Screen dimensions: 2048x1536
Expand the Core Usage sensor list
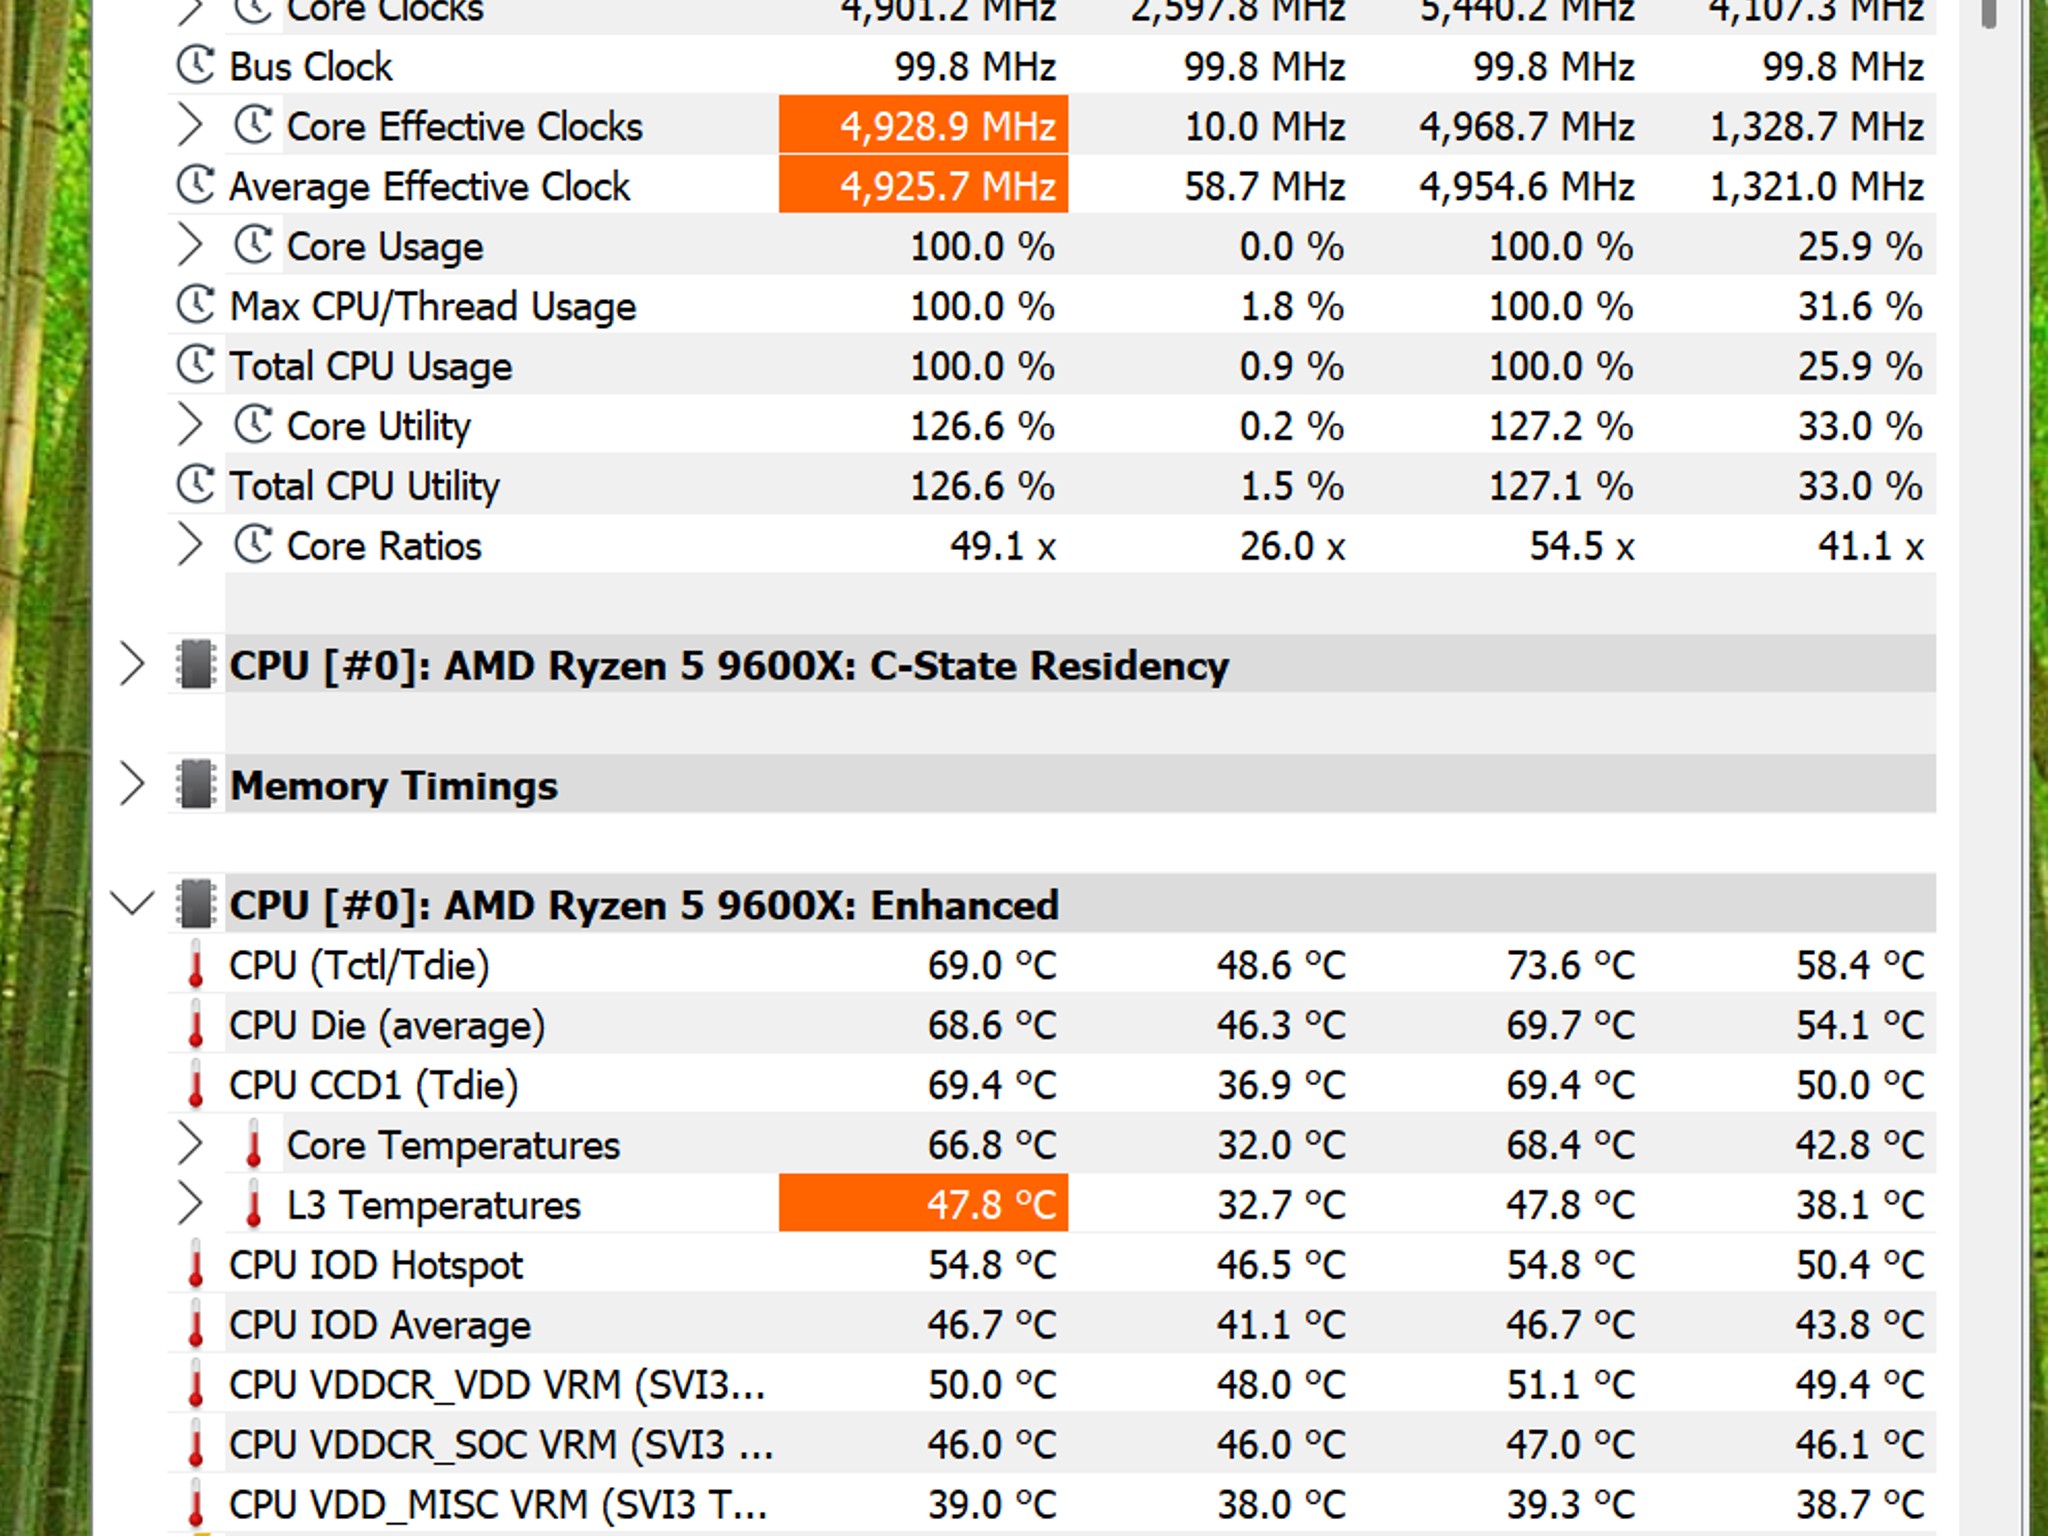click(x=189, y=246)
